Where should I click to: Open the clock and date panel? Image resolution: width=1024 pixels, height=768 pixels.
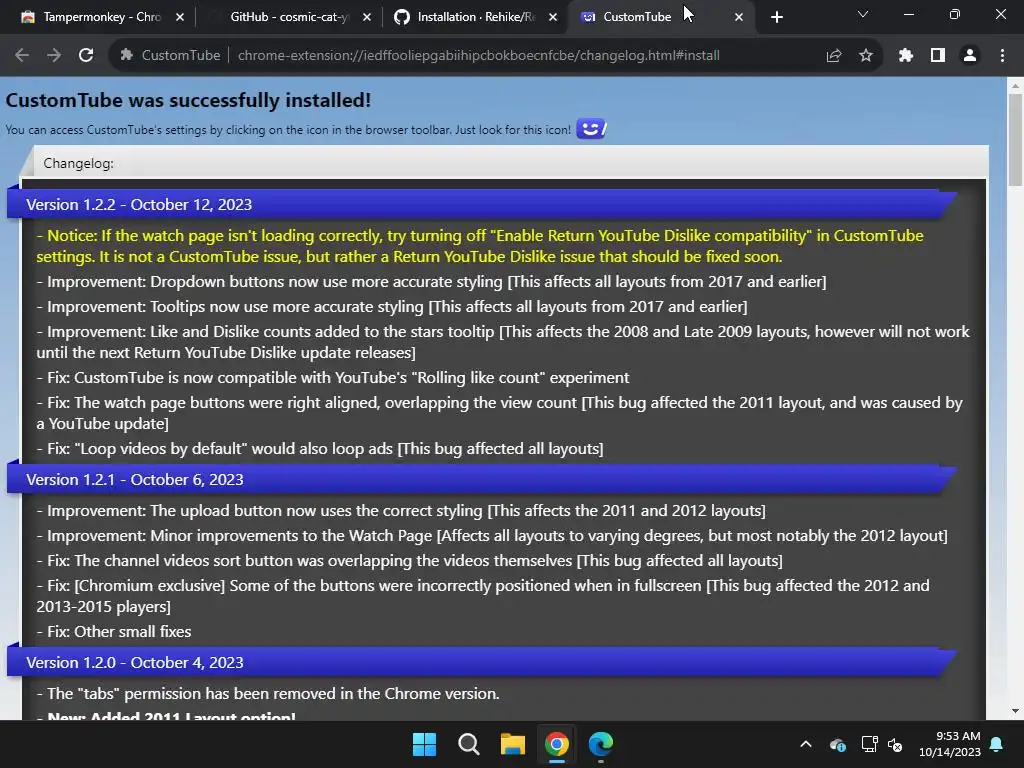tap(950, 744)
